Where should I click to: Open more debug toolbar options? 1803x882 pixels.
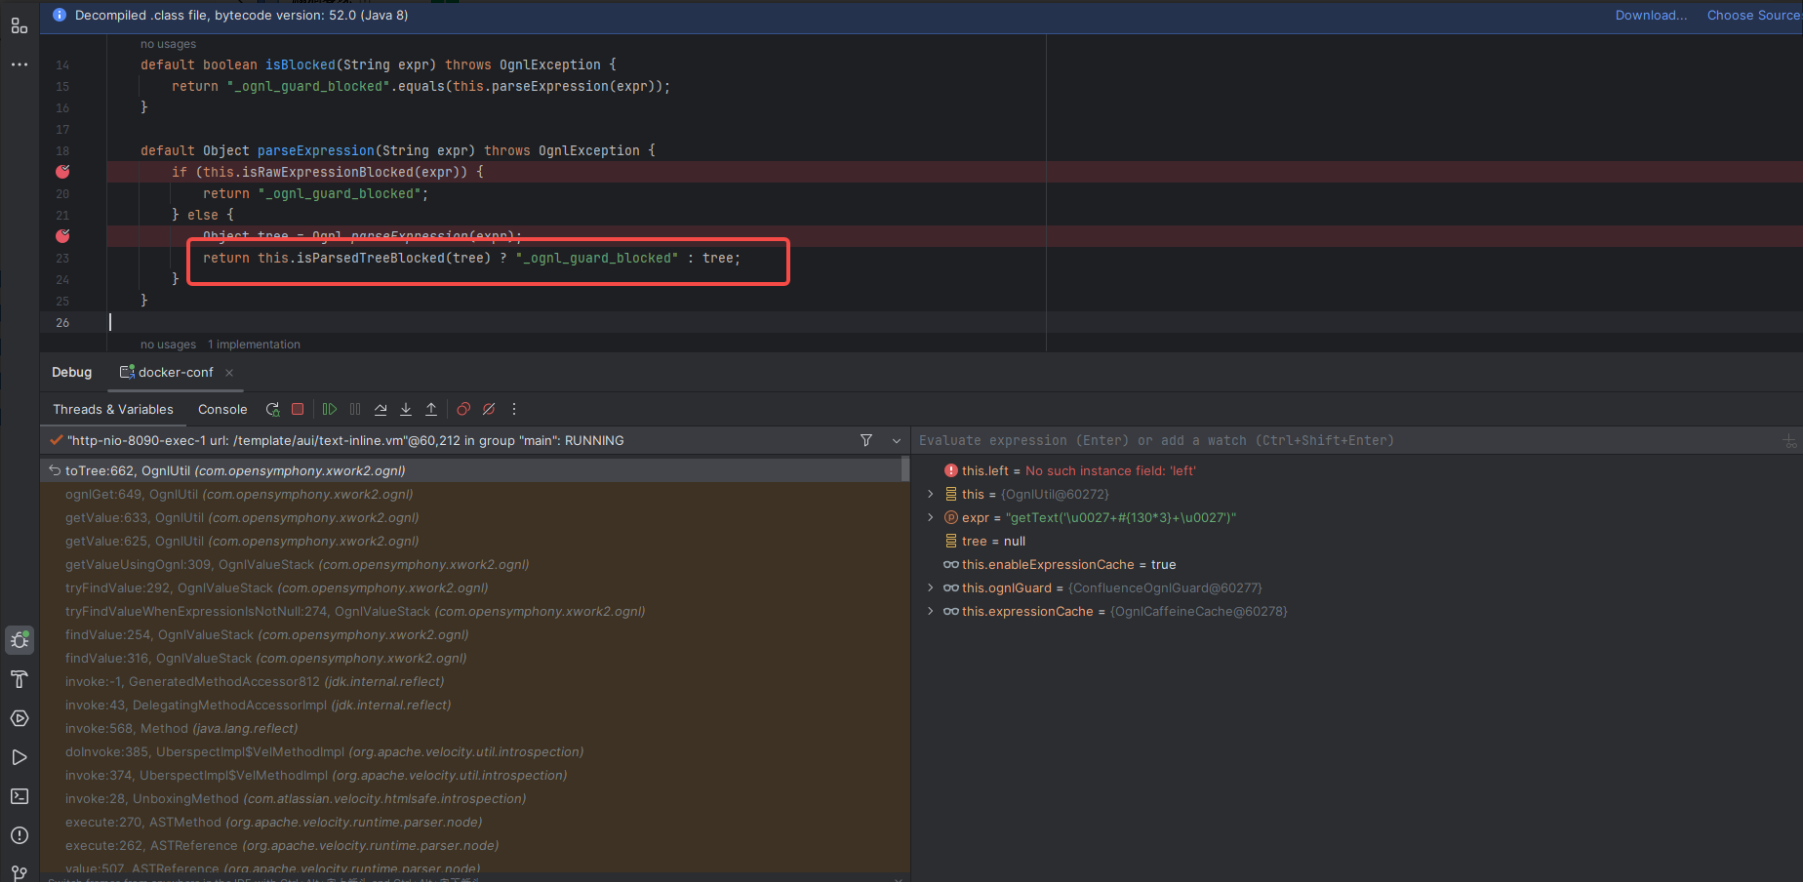tap(514, 409)
